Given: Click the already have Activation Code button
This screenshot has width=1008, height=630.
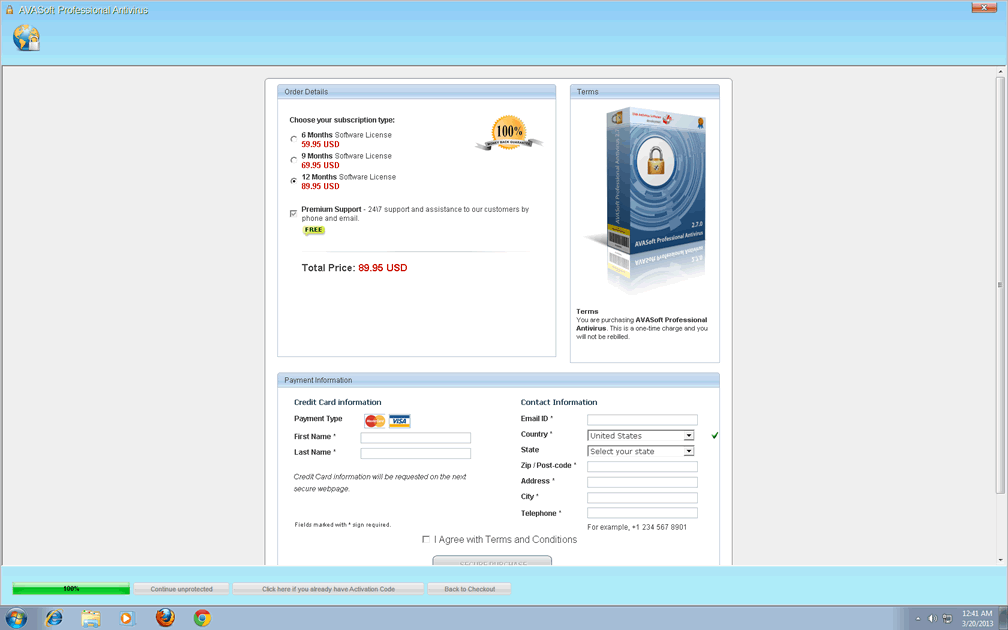Looking at the screenshot, I should pyautogui.click(x=328, y=589).
